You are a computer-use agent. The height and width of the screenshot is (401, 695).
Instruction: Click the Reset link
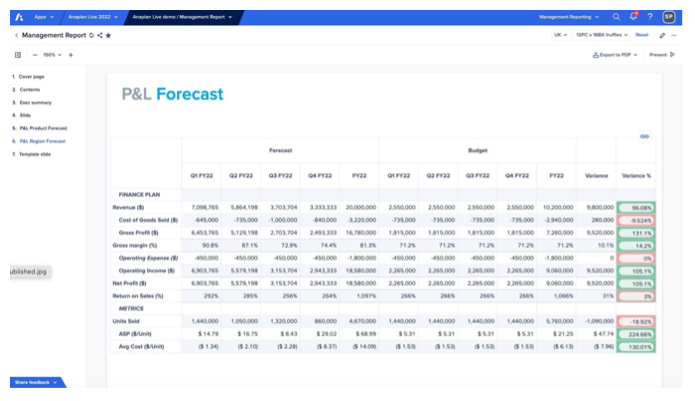click(x=641, y=35)
